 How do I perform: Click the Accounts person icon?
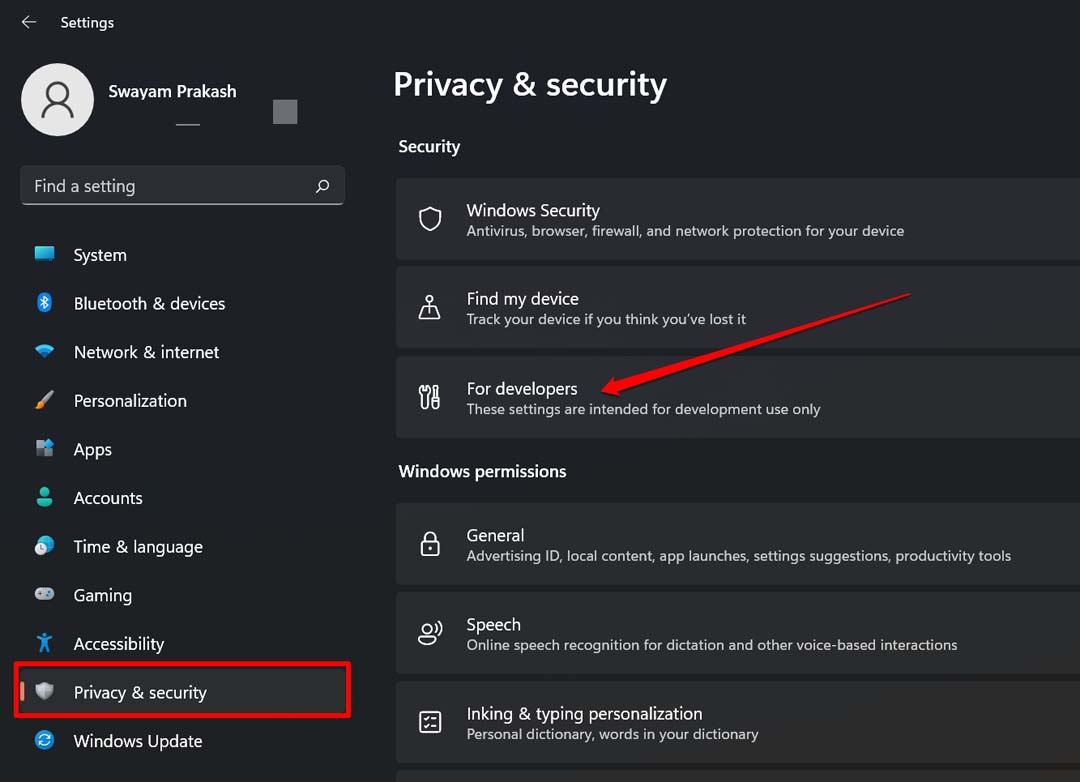[x=45, y=497]
